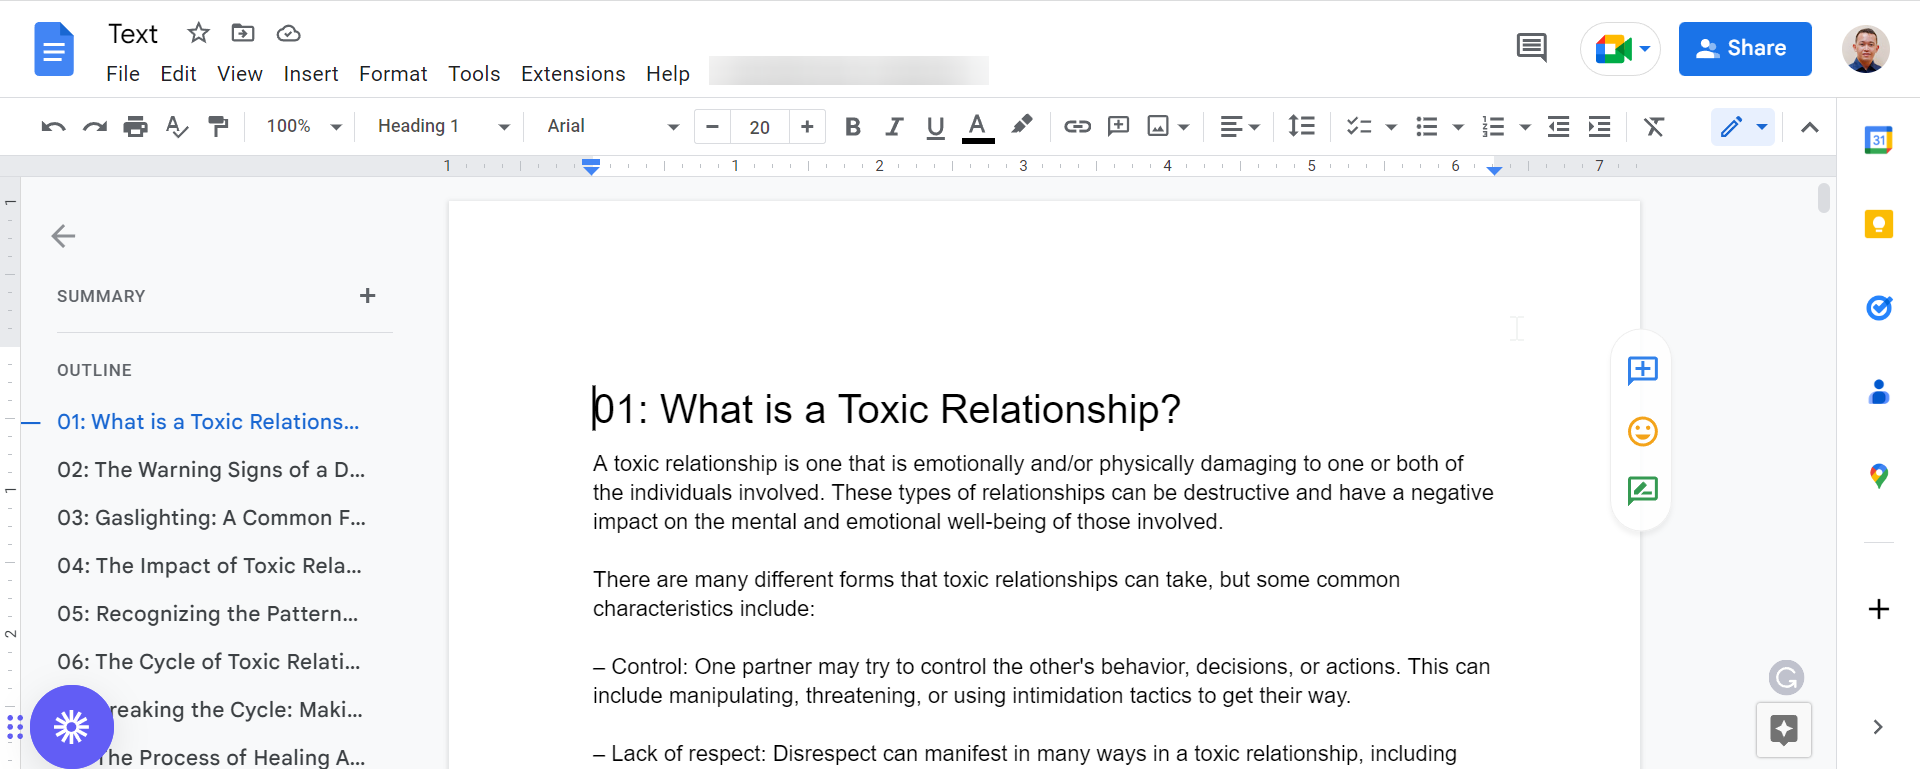Suggest edits from margin icon

(x=1642, y=490)
